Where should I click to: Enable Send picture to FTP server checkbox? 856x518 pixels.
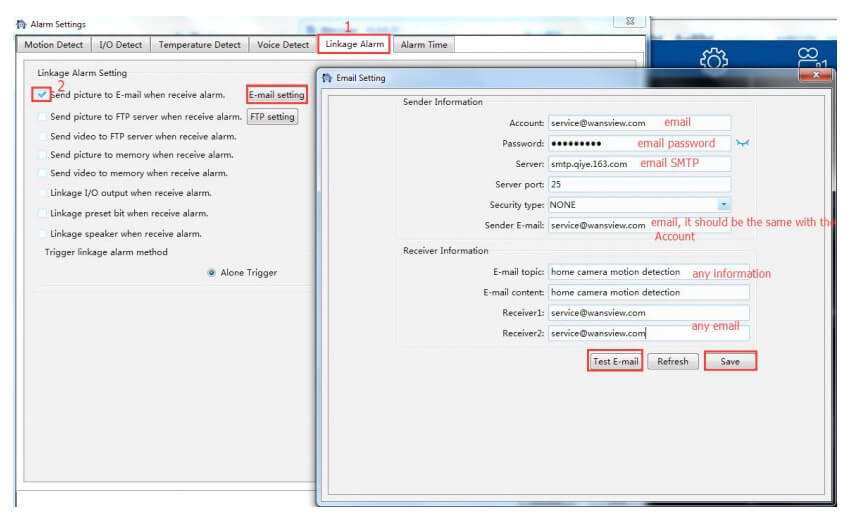(x=41, y=117)
